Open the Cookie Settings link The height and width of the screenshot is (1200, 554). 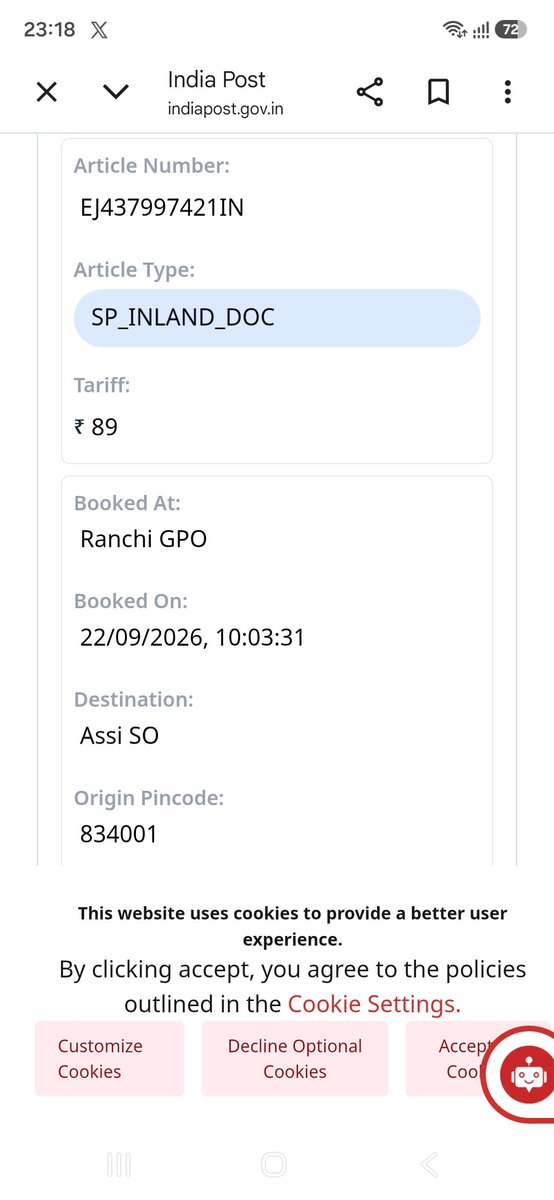click(374, 1004)
